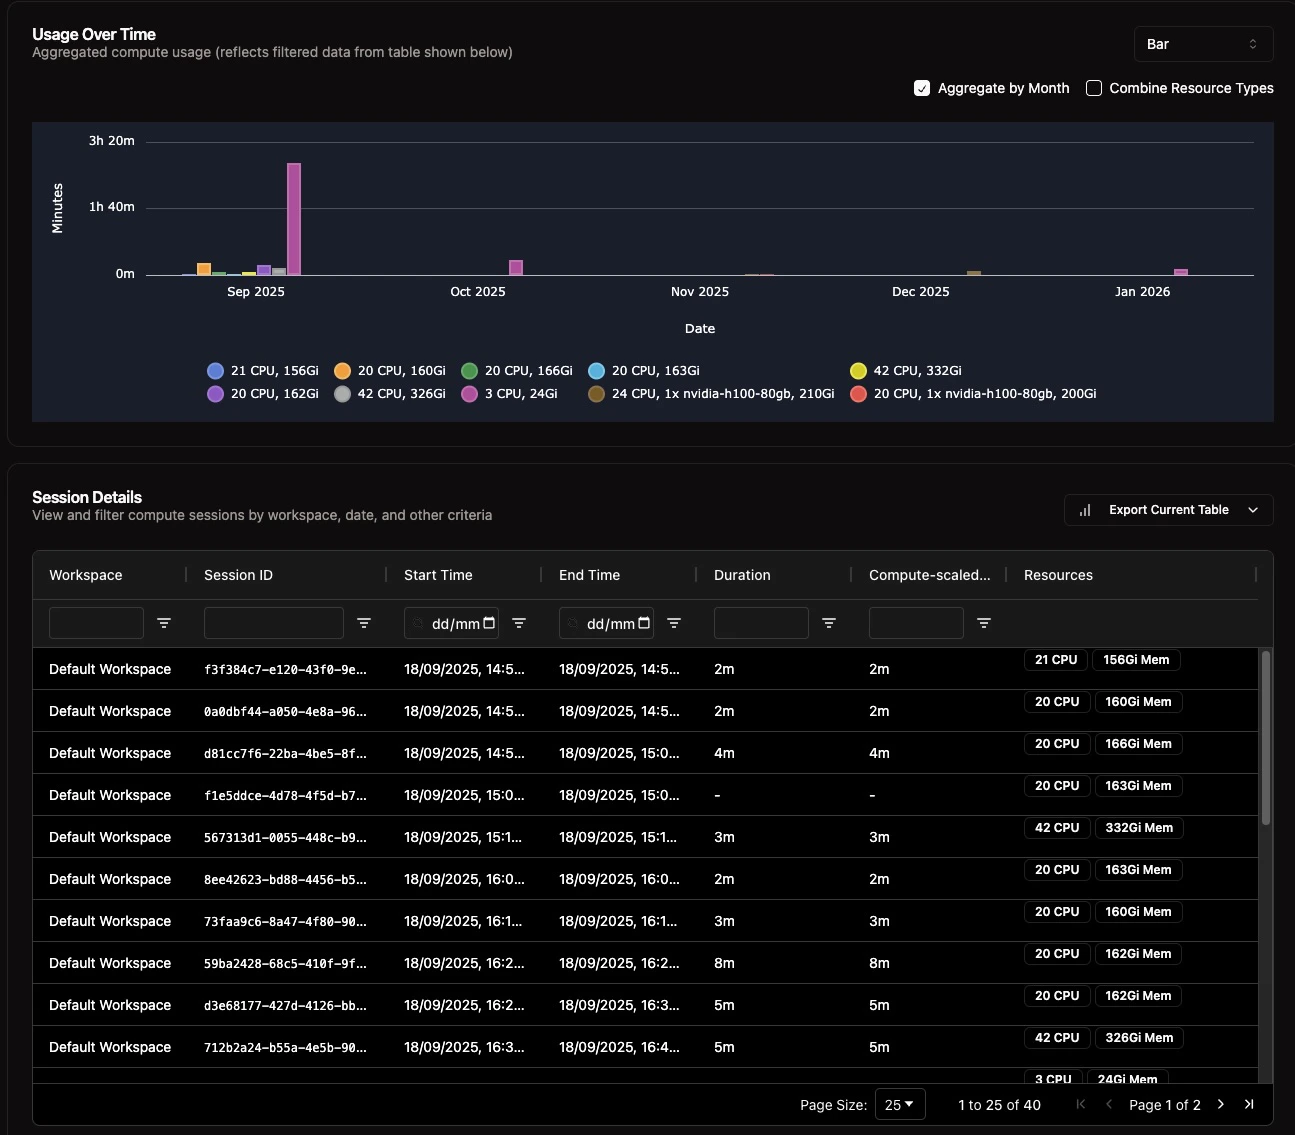Open the Page Size dropdown showing 25
Screen dimensions: 1295x1135
click(x=899, y=1104)
